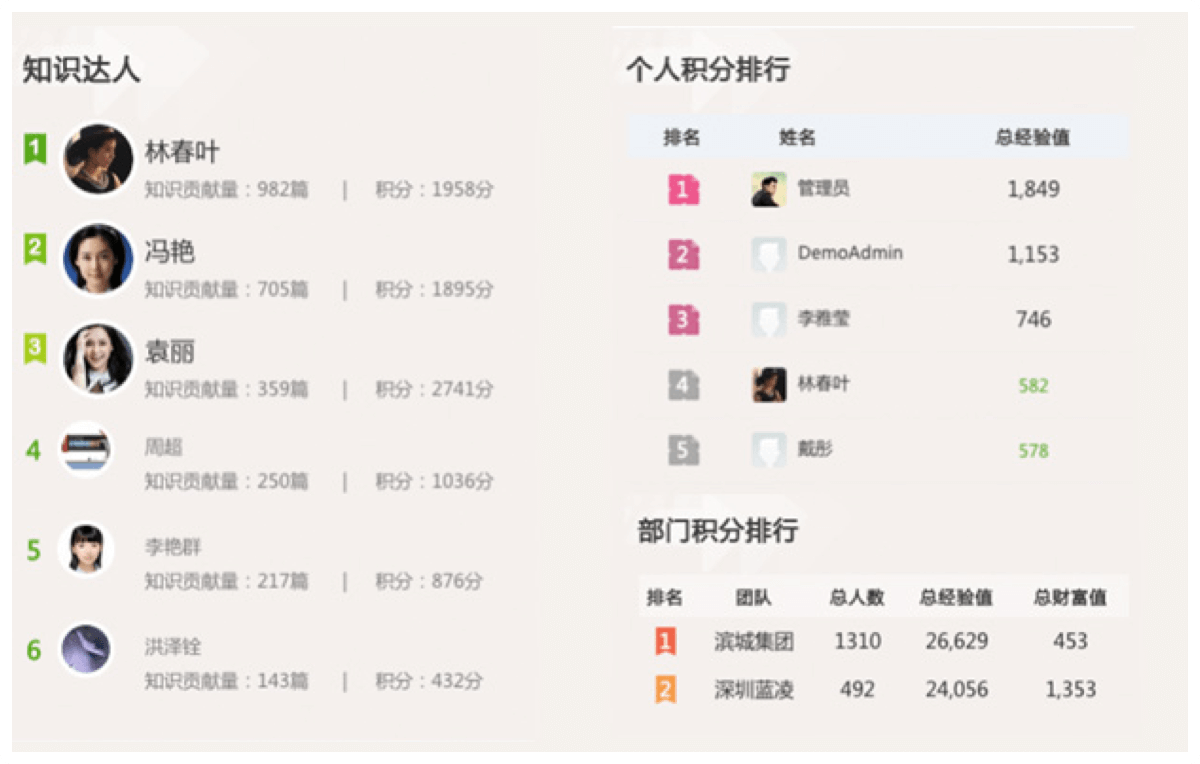Click 李雅莹's name in the ranking
The width and height of the screenshot is (1200, 764).
[x=823, y=319]
